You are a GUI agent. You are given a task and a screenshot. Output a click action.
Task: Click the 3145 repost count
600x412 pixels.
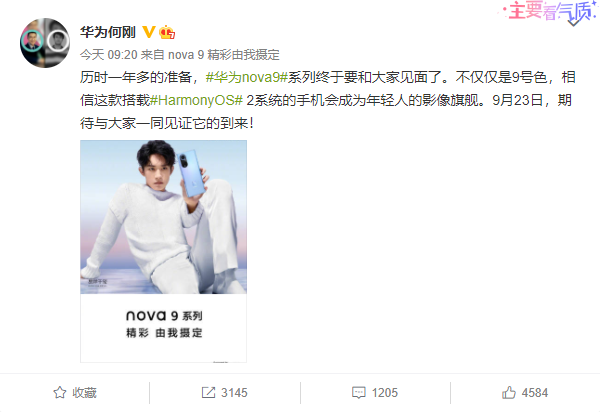tap(234, 393)
